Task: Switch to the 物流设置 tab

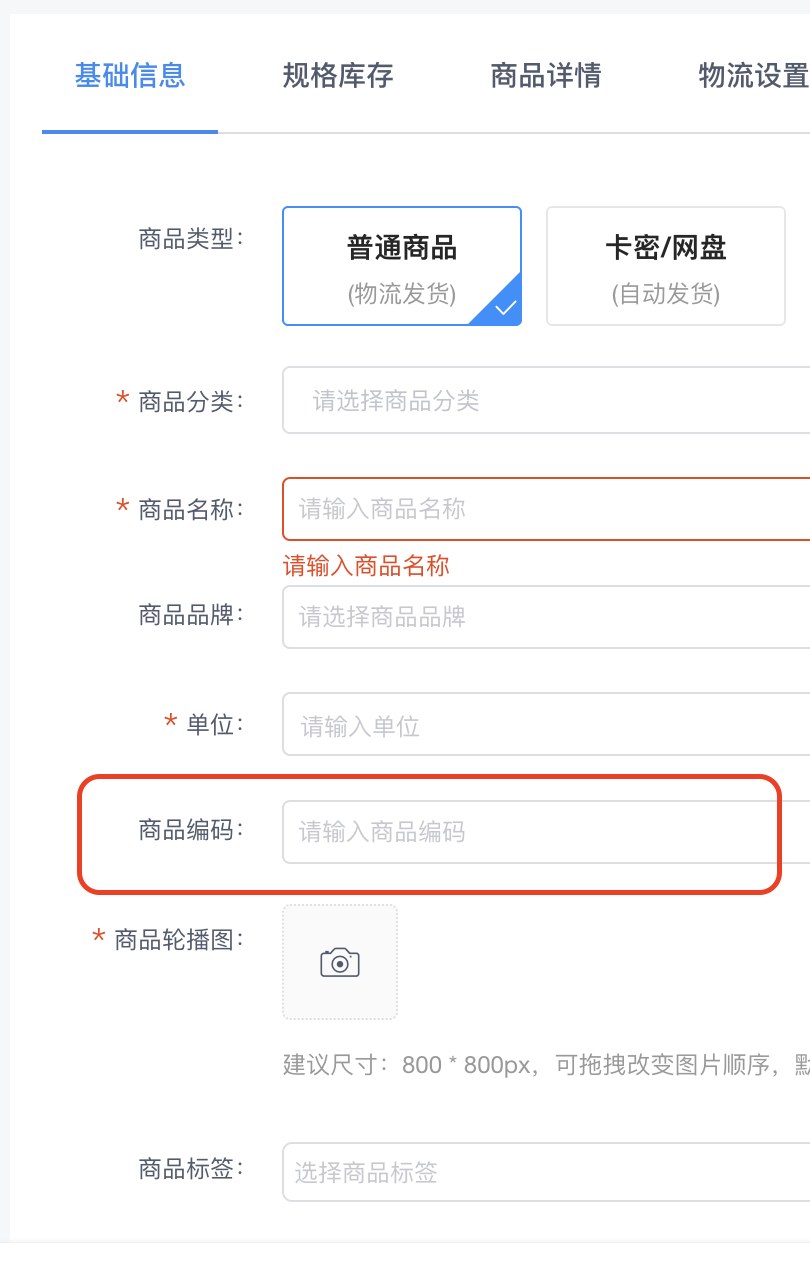Action: click(x=753, y=76)
